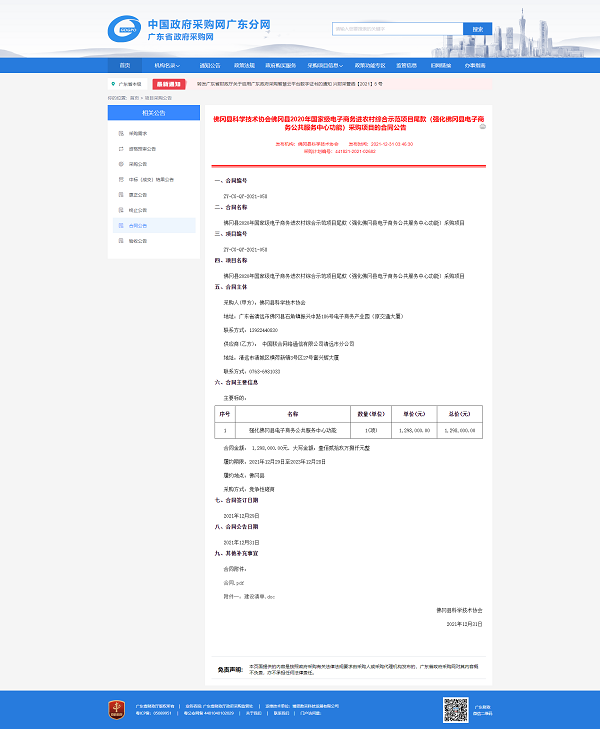Image resolution: width=600 pixels, height=729 pixels.
Task: Click the 履约期限 line
Action: (x=275, y=462)
